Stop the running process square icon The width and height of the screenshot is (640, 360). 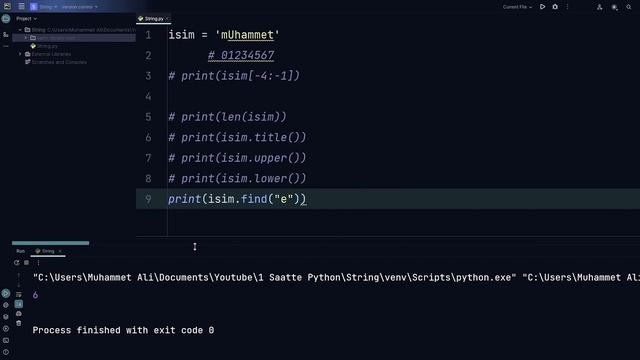(x=27, y=263)
